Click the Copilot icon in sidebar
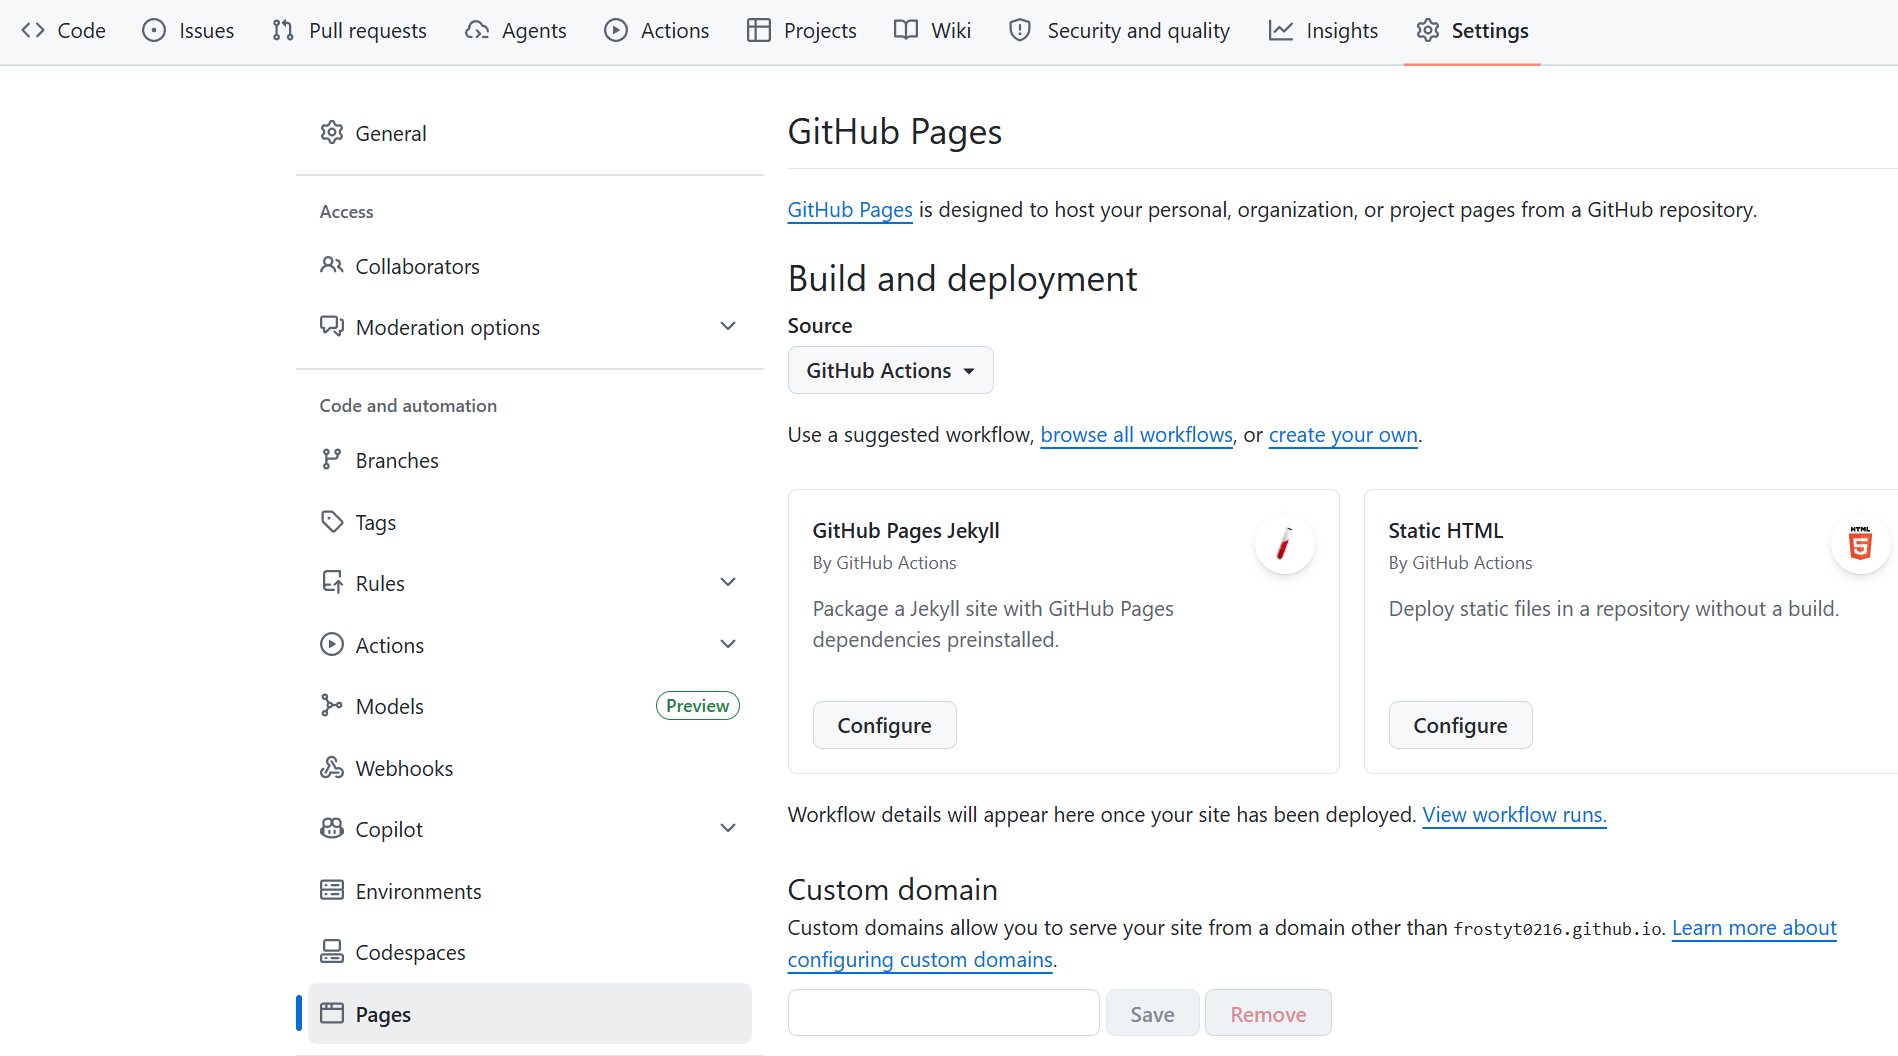This screenshot has height=1056, width=1898. tap(332, 828)
